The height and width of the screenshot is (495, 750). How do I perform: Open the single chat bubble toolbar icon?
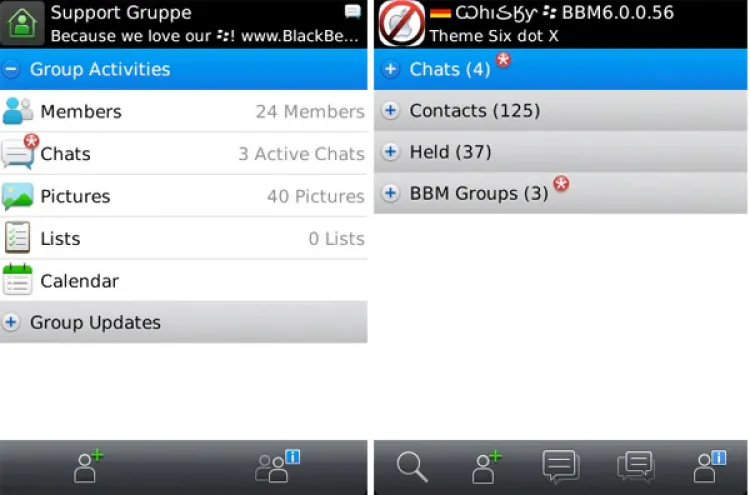point(560,467)
